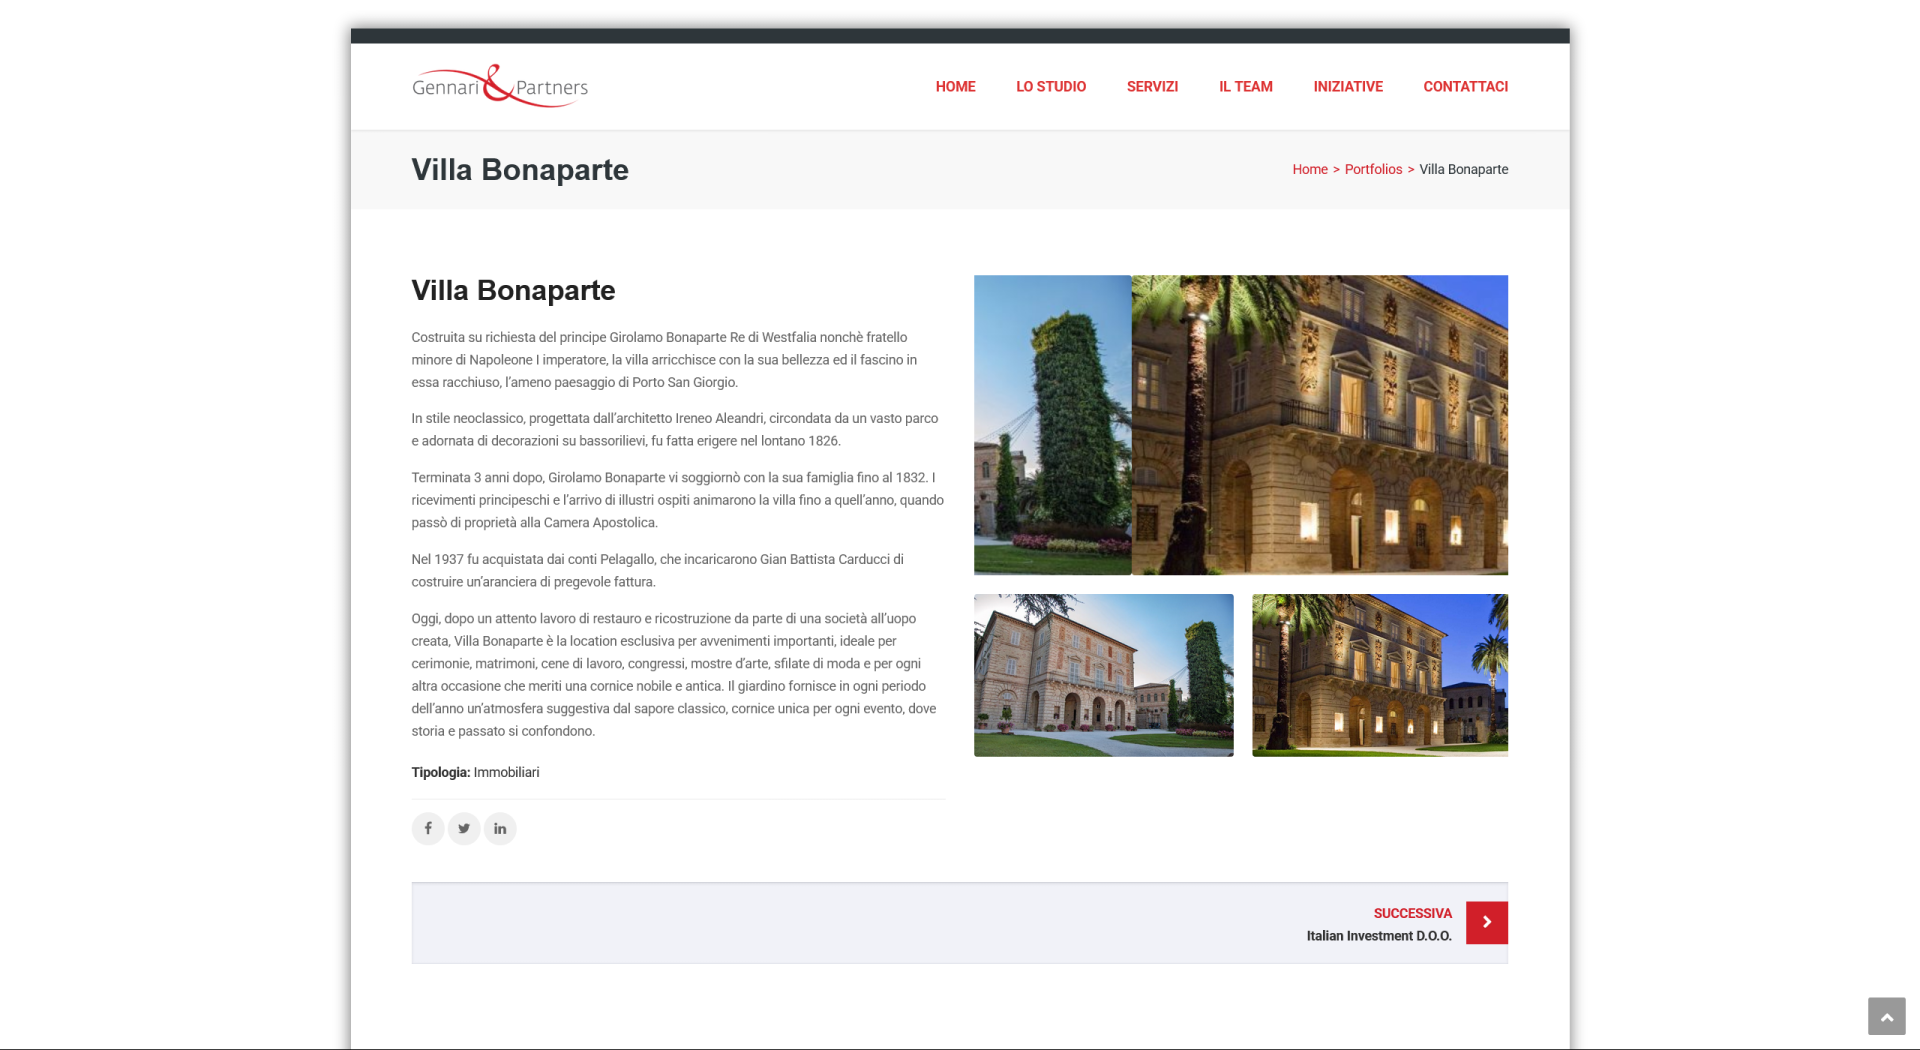Click the scroll-to-top arrow button
The height and width of the screenshot is (1050, 1920).
pyautogui.click(x=1886, y=1016)
